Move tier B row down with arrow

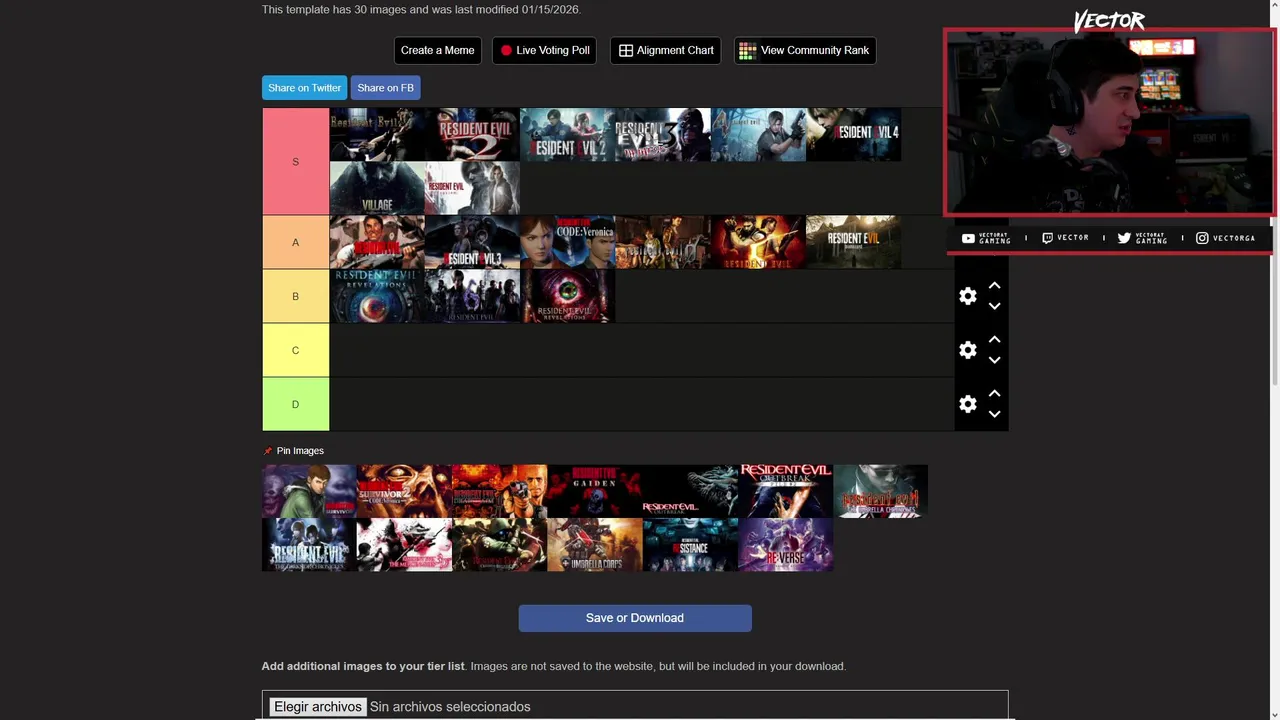[994, 307]
